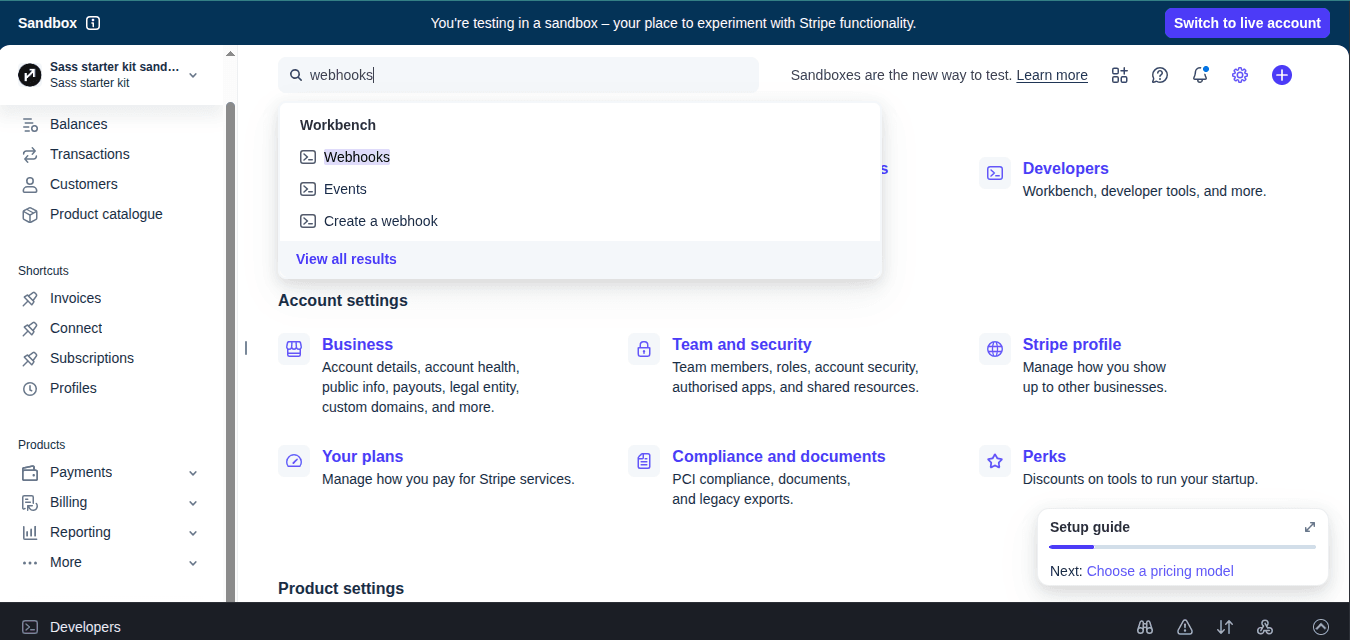Viewport: 1350px width, 640px height.
Task: Expand workbench with the bottom-right chevron circle
Action: pyautogui.click(x=1321, y=627)
